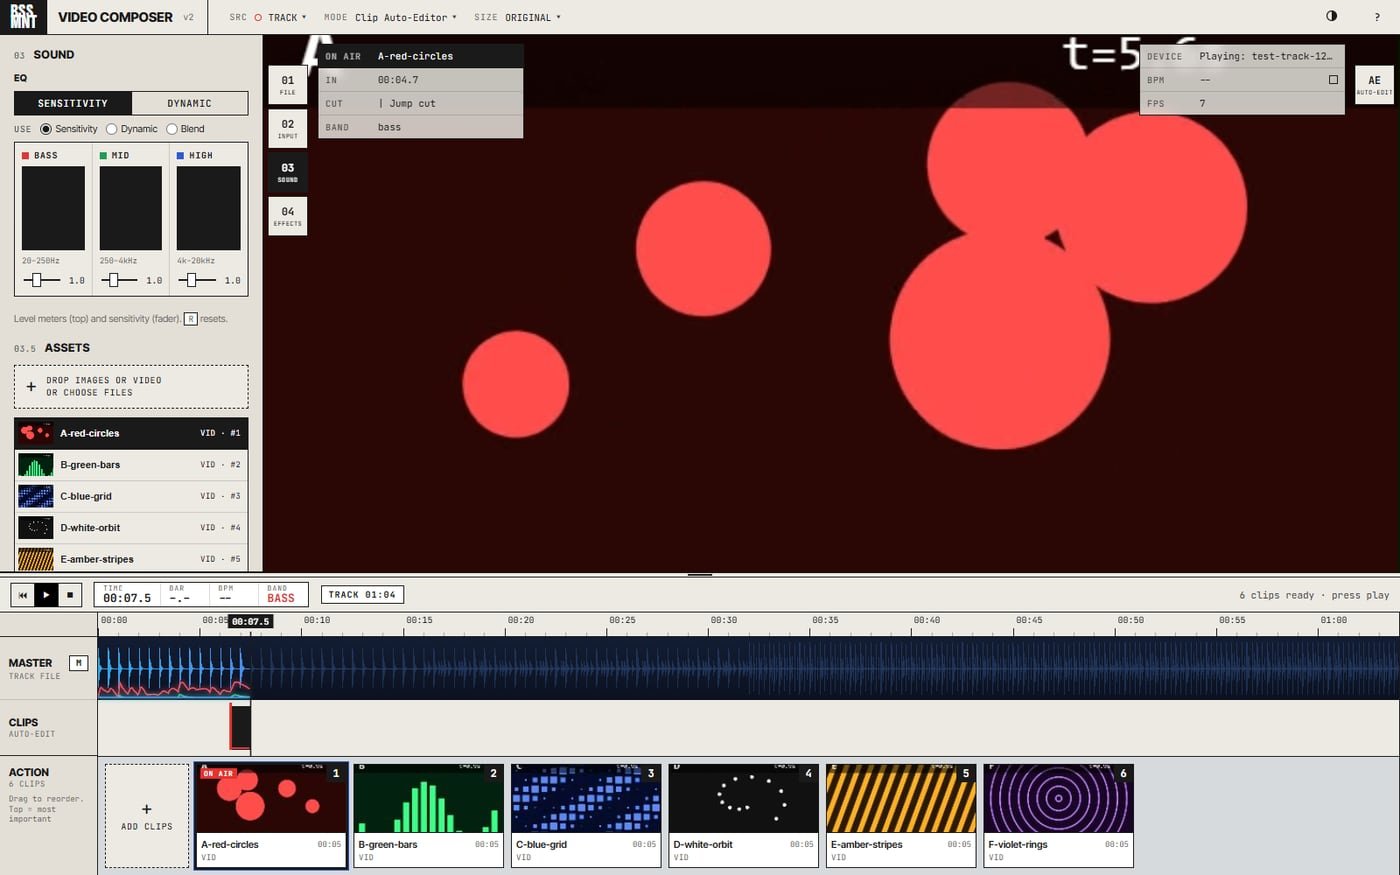Open the CUT Jump cut selector
Screen dimensions: 1400x875
click(x=421, y=103)
